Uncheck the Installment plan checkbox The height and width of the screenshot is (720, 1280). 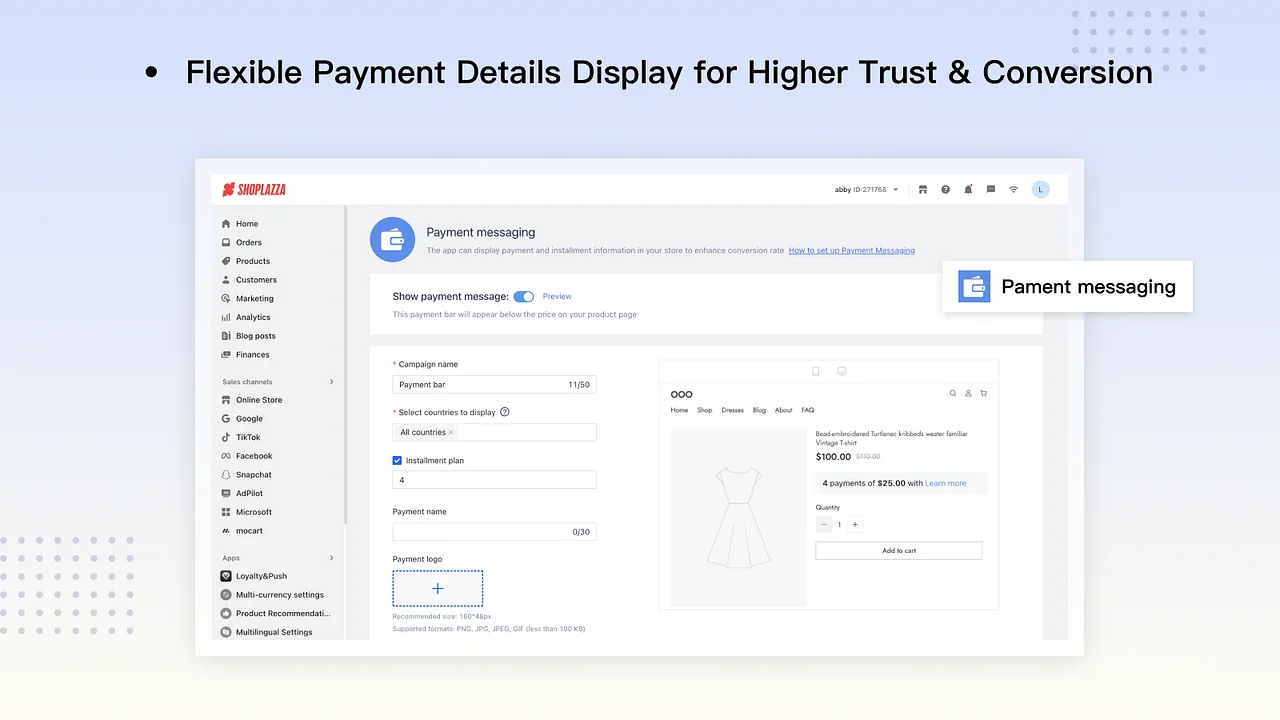coord(397,460)
